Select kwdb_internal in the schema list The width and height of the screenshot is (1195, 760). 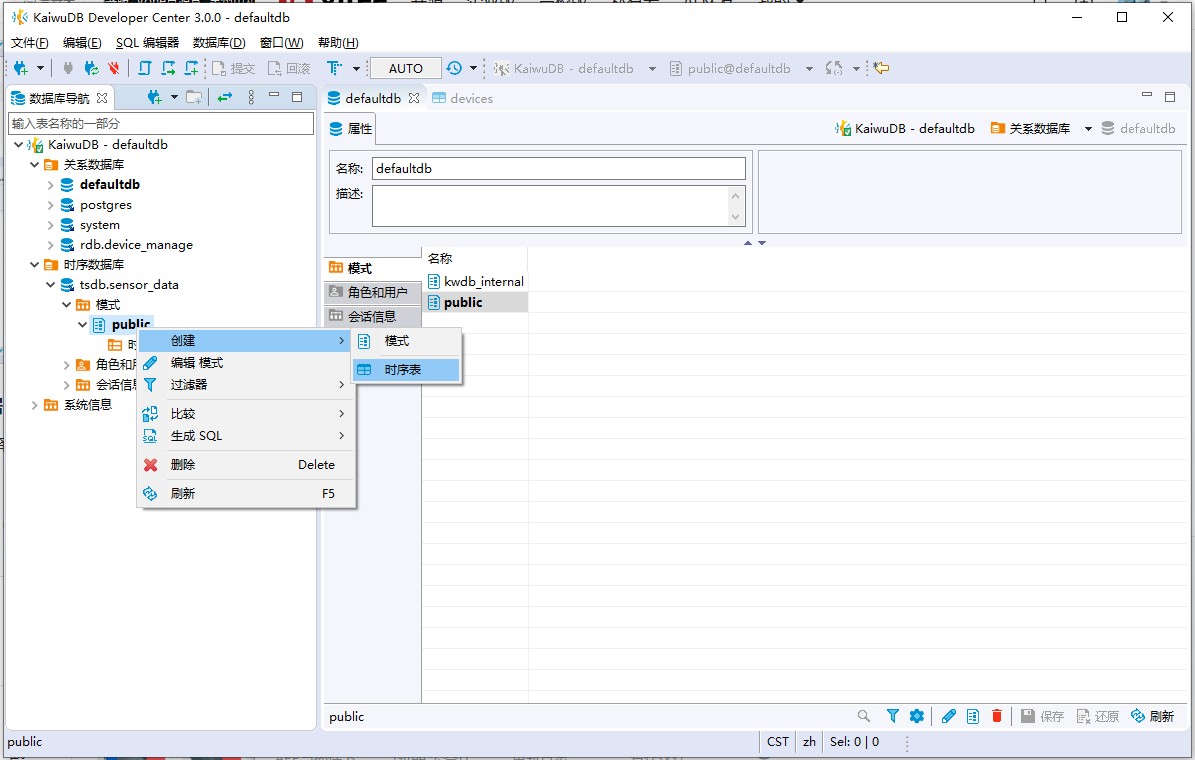point(476,282)
